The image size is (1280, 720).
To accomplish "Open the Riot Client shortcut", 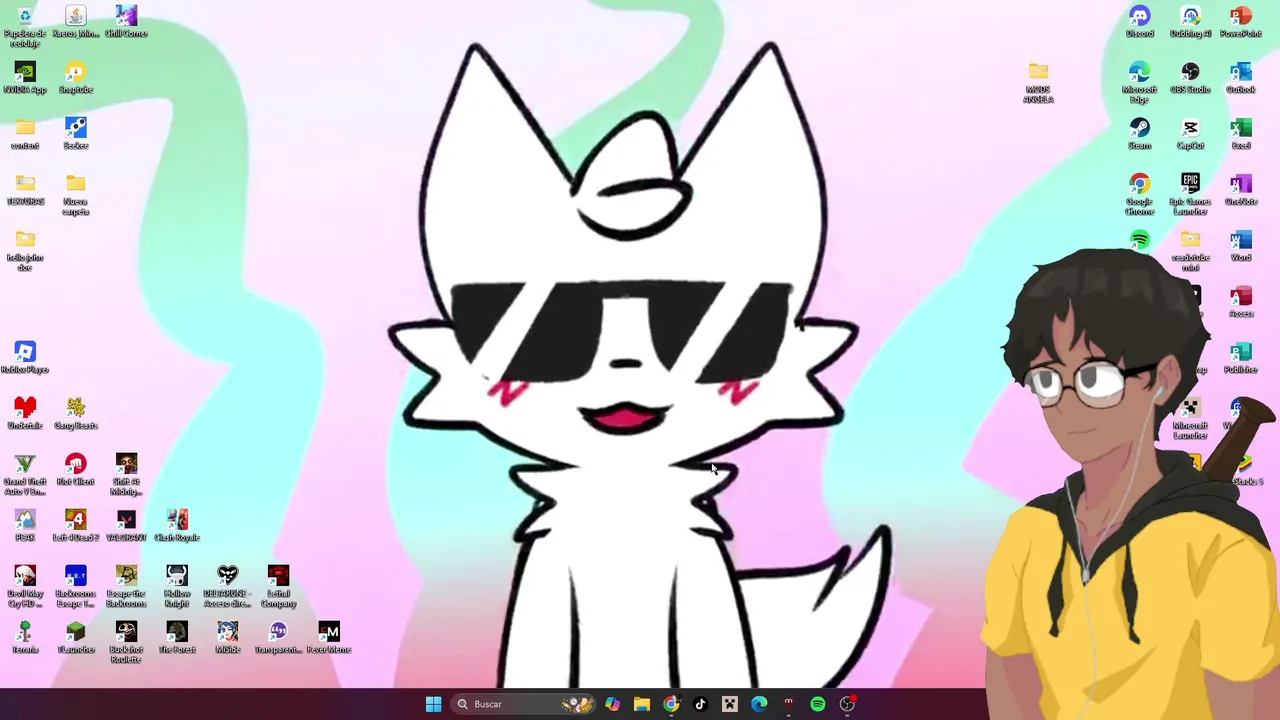I will point(76,470).
